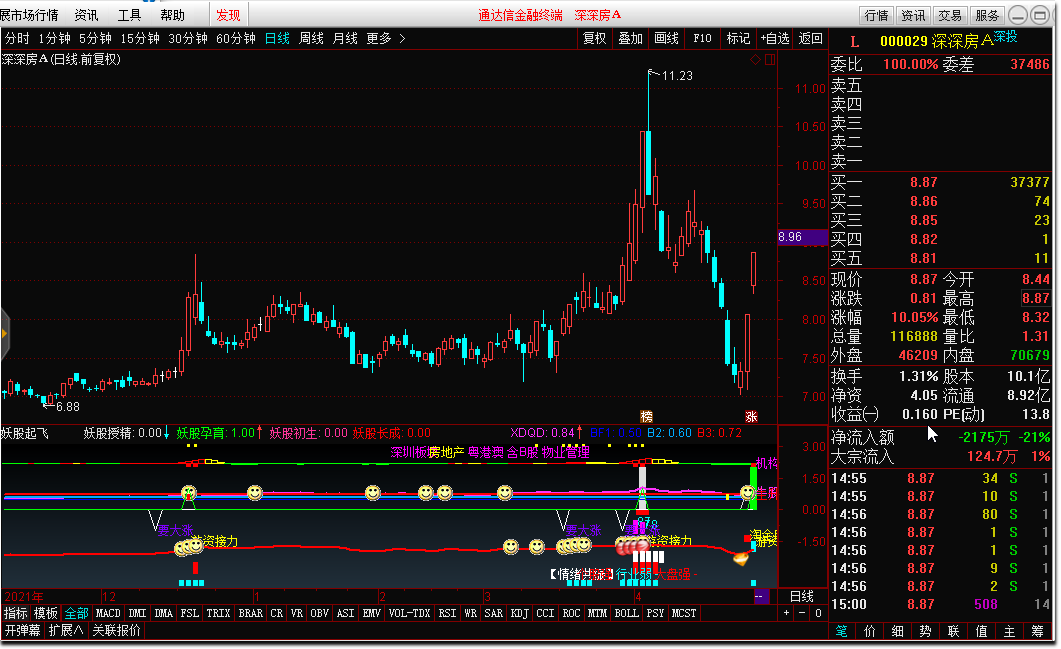Click the 11.23 high price label
Screen dimensions: 1061x649
[677, 76]
